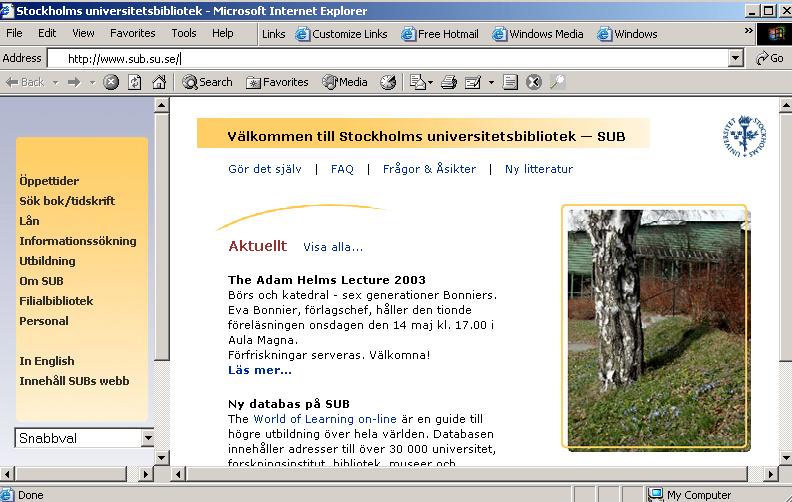The width and height of the screenshot is (792, 502).
Task: Click the birch tree photo
Action: tap(655, 327)
